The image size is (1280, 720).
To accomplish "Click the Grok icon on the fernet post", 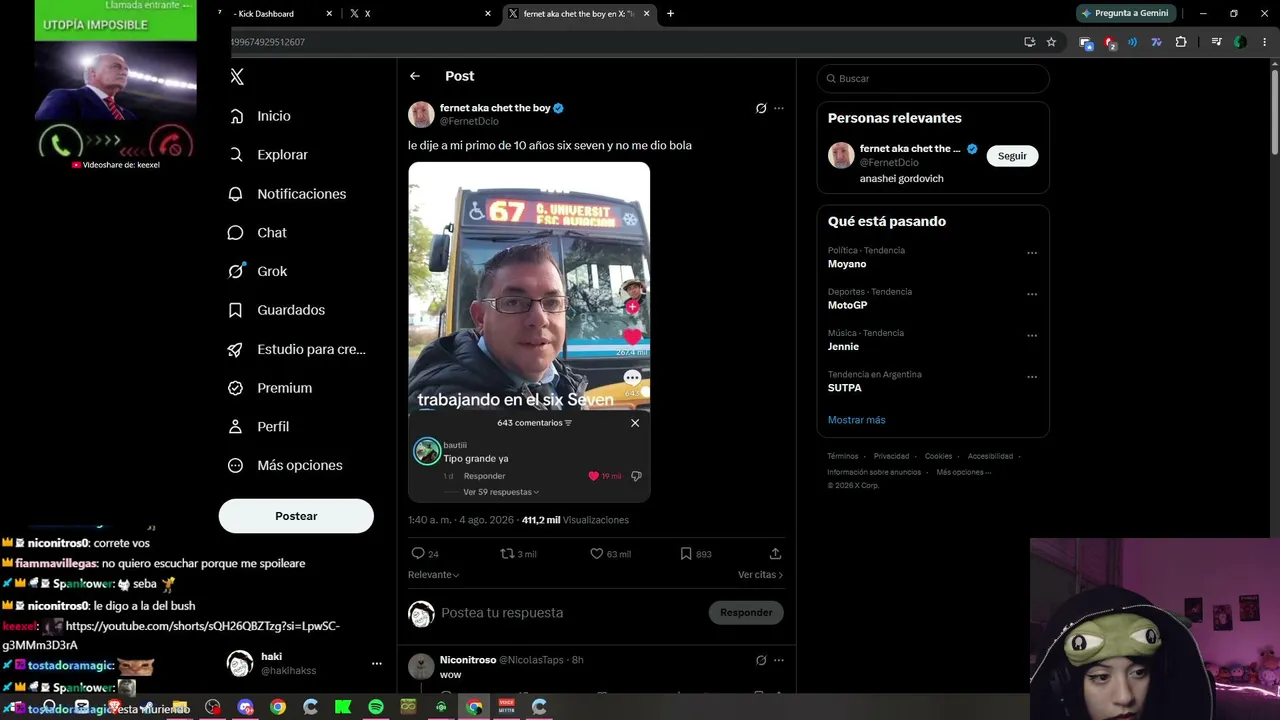I will click(761, 108).
